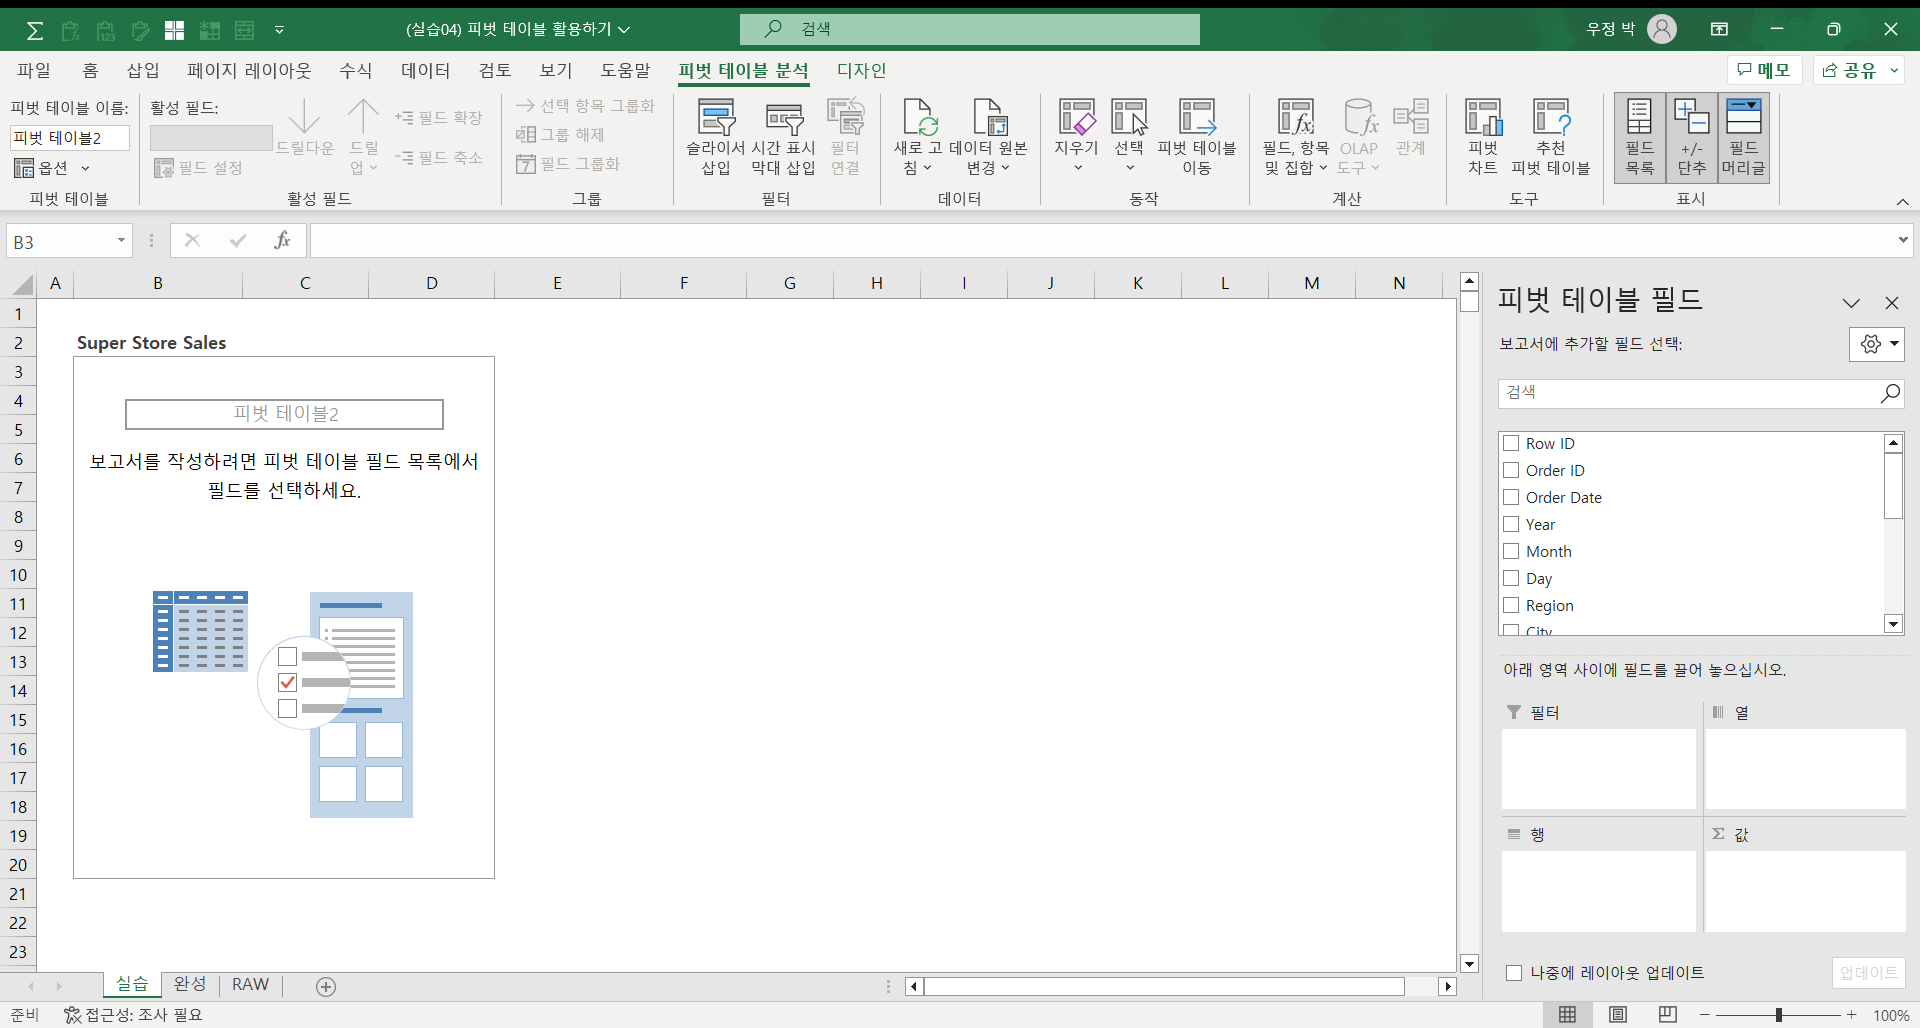
Task: Check the Region field checkbox
Action: click(x=1511, y=605)
